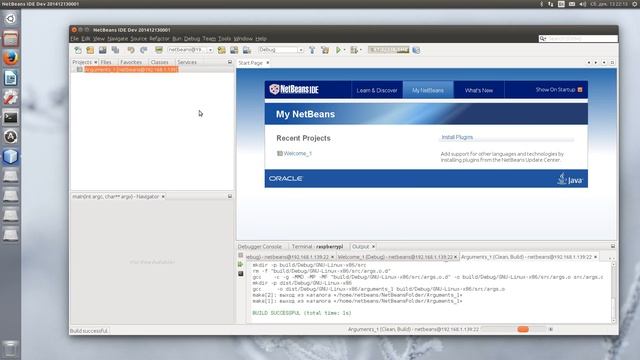Click the Clean and Build Project icon
The image size is (640, 360).
point(325,50)
